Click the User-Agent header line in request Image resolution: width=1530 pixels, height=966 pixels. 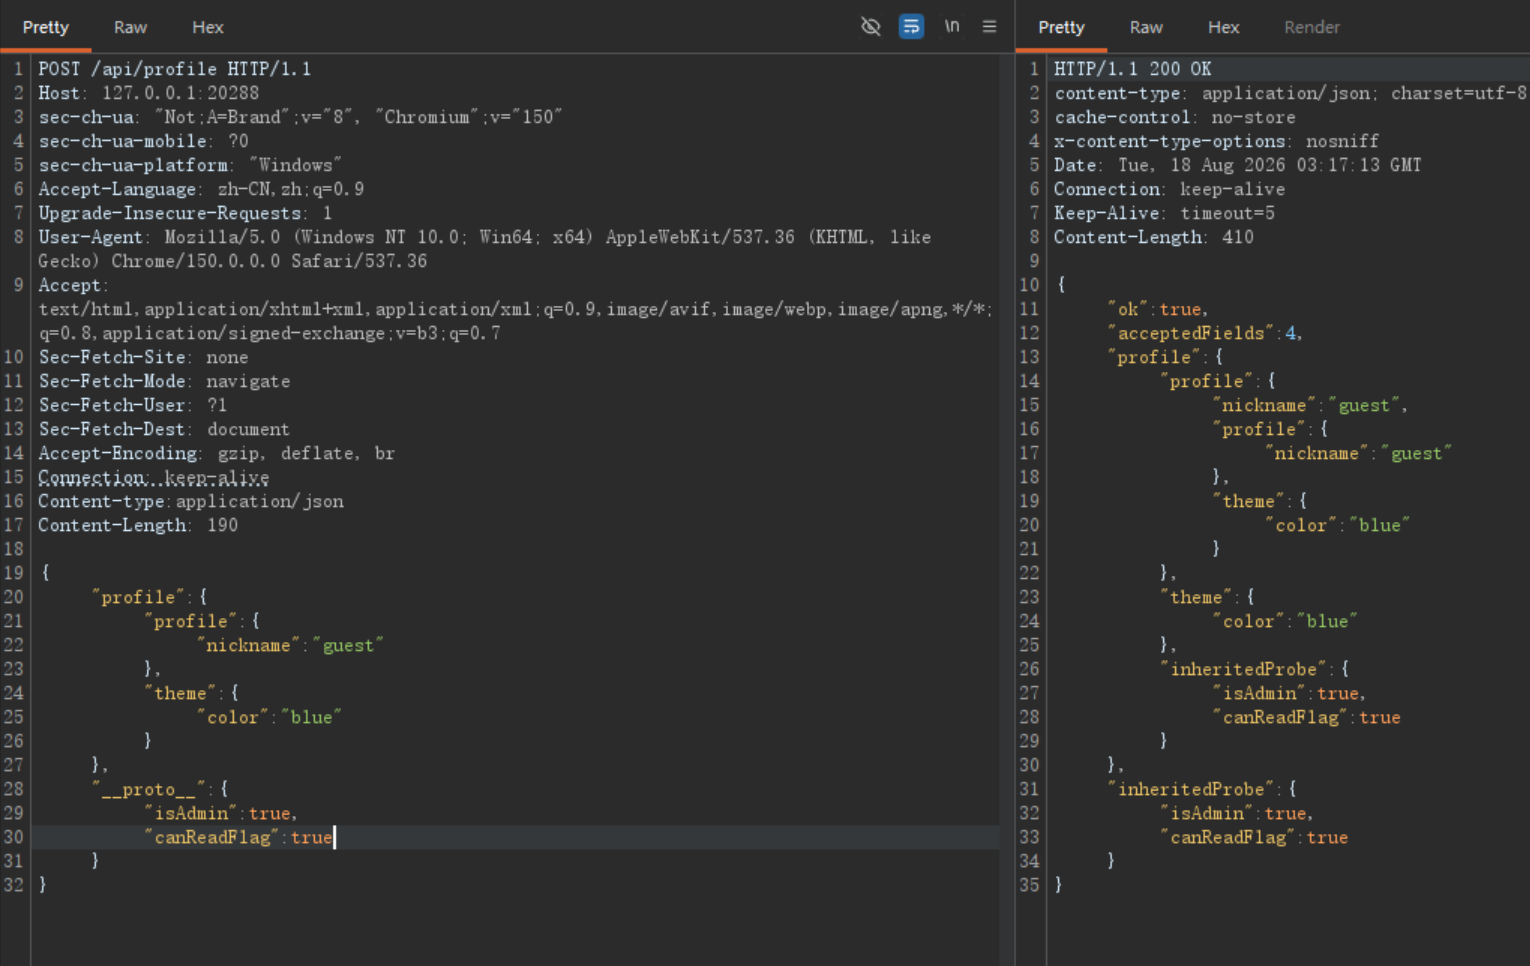485,249
